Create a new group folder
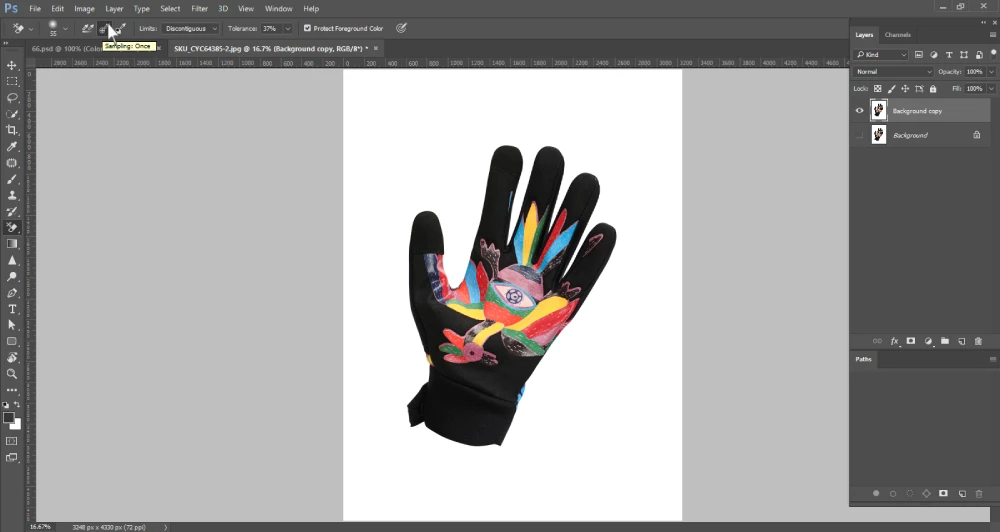The image size is (1000, 532). tap(945, 341)
